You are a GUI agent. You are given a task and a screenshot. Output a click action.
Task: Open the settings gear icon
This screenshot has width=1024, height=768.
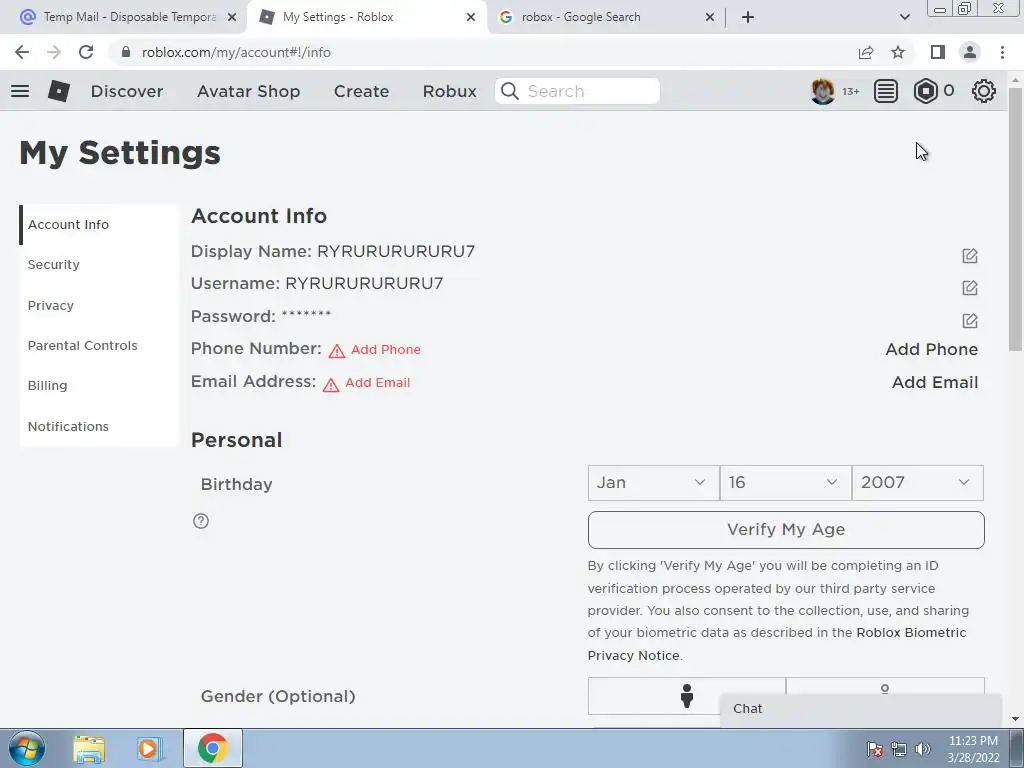pyautogui.click(x=984, y=91)
